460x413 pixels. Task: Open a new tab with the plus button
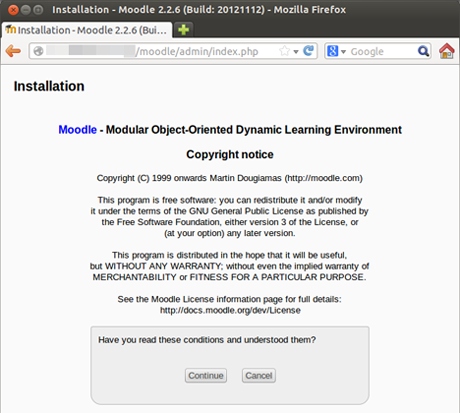tap(183, 30)
